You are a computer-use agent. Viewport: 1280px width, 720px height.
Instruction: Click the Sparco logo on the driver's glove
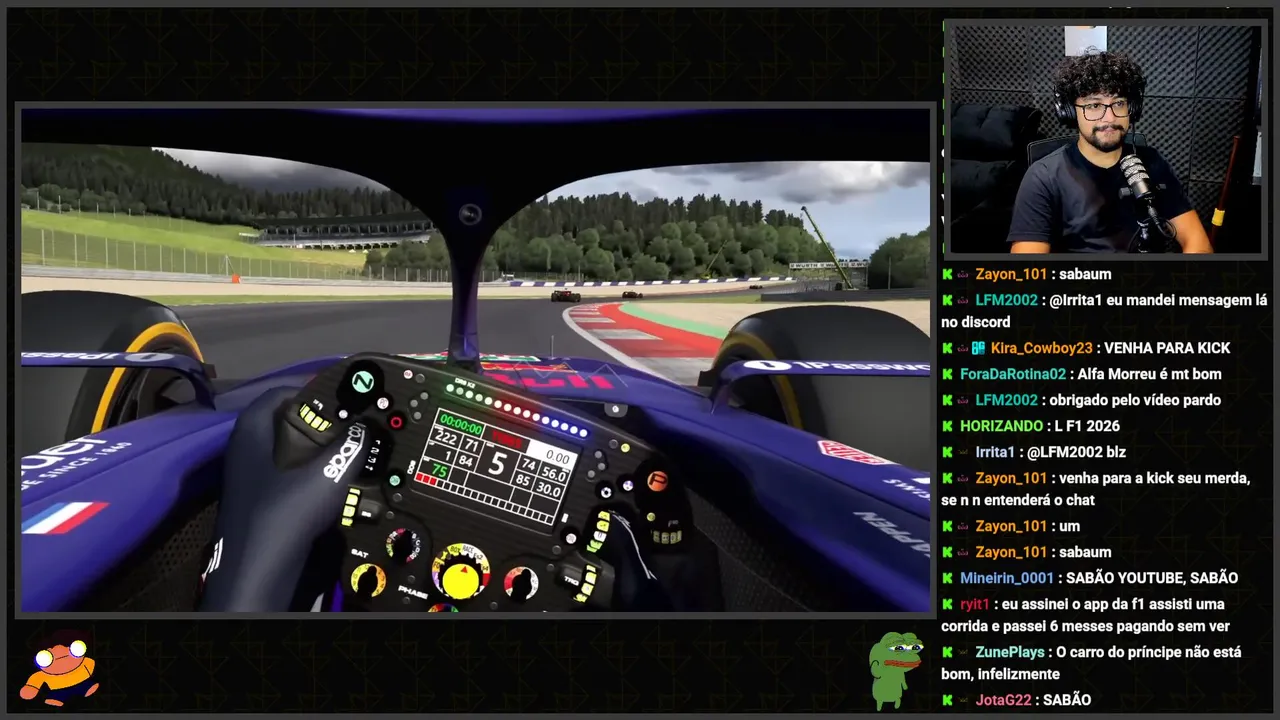pyautogui.click(x=343, y=452)
